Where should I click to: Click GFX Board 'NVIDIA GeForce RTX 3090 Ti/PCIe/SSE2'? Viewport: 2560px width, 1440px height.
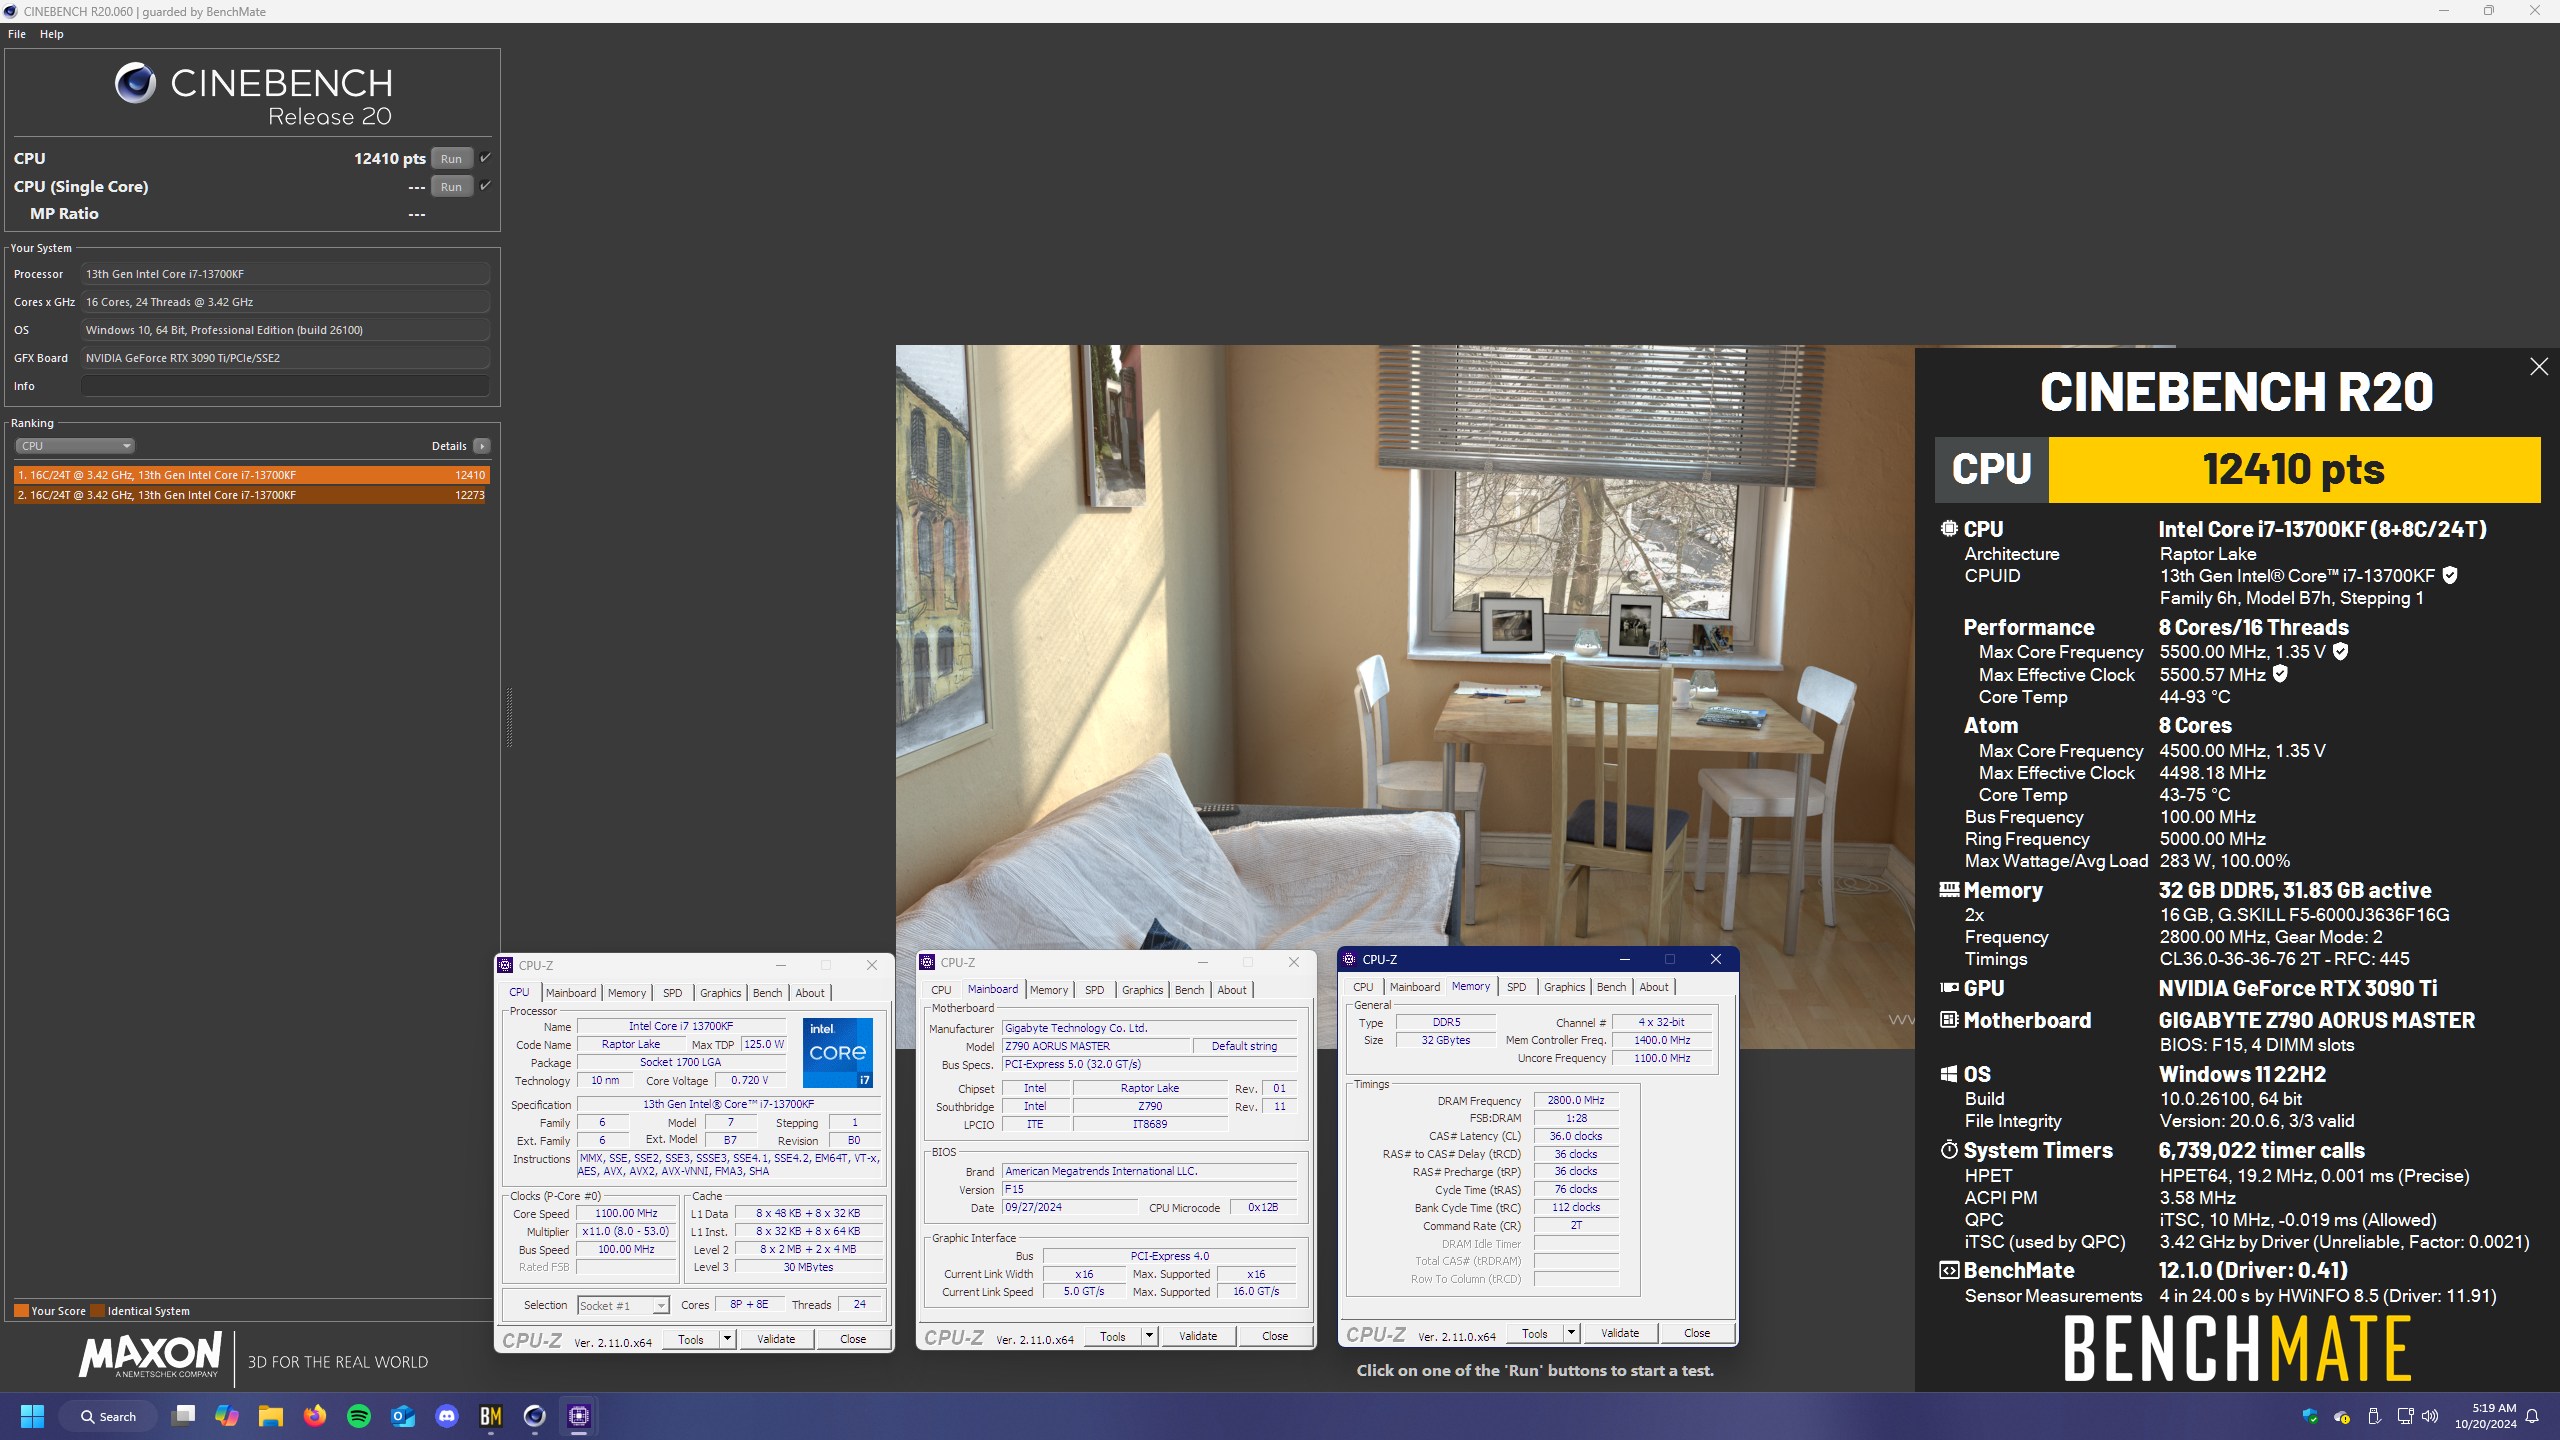click(285, 358)
